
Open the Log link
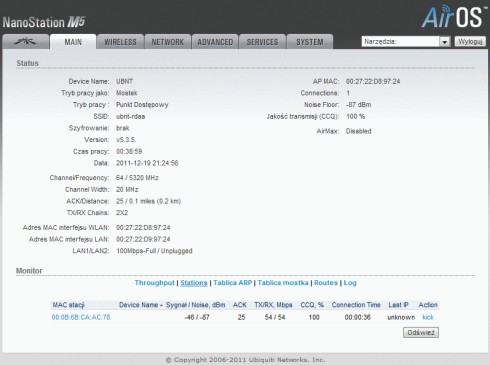(x=350, y=283)
